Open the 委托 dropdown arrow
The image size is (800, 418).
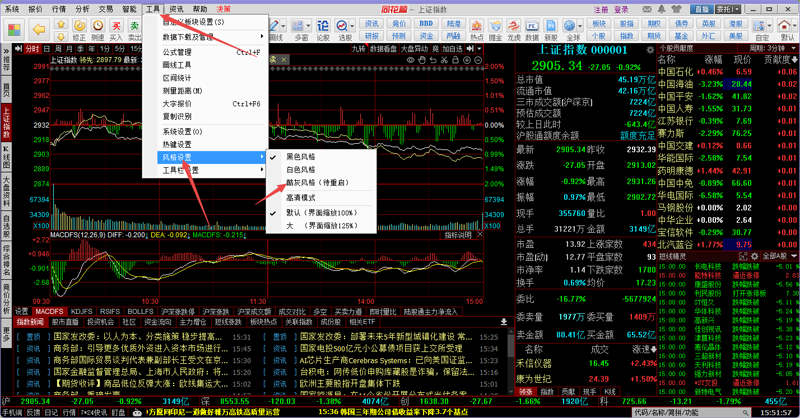737,9
